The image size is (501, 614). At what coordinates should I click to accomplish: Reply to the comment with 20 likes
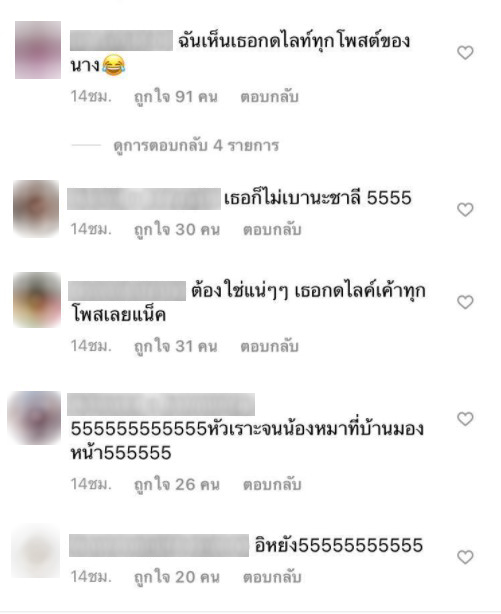point(272,577)
